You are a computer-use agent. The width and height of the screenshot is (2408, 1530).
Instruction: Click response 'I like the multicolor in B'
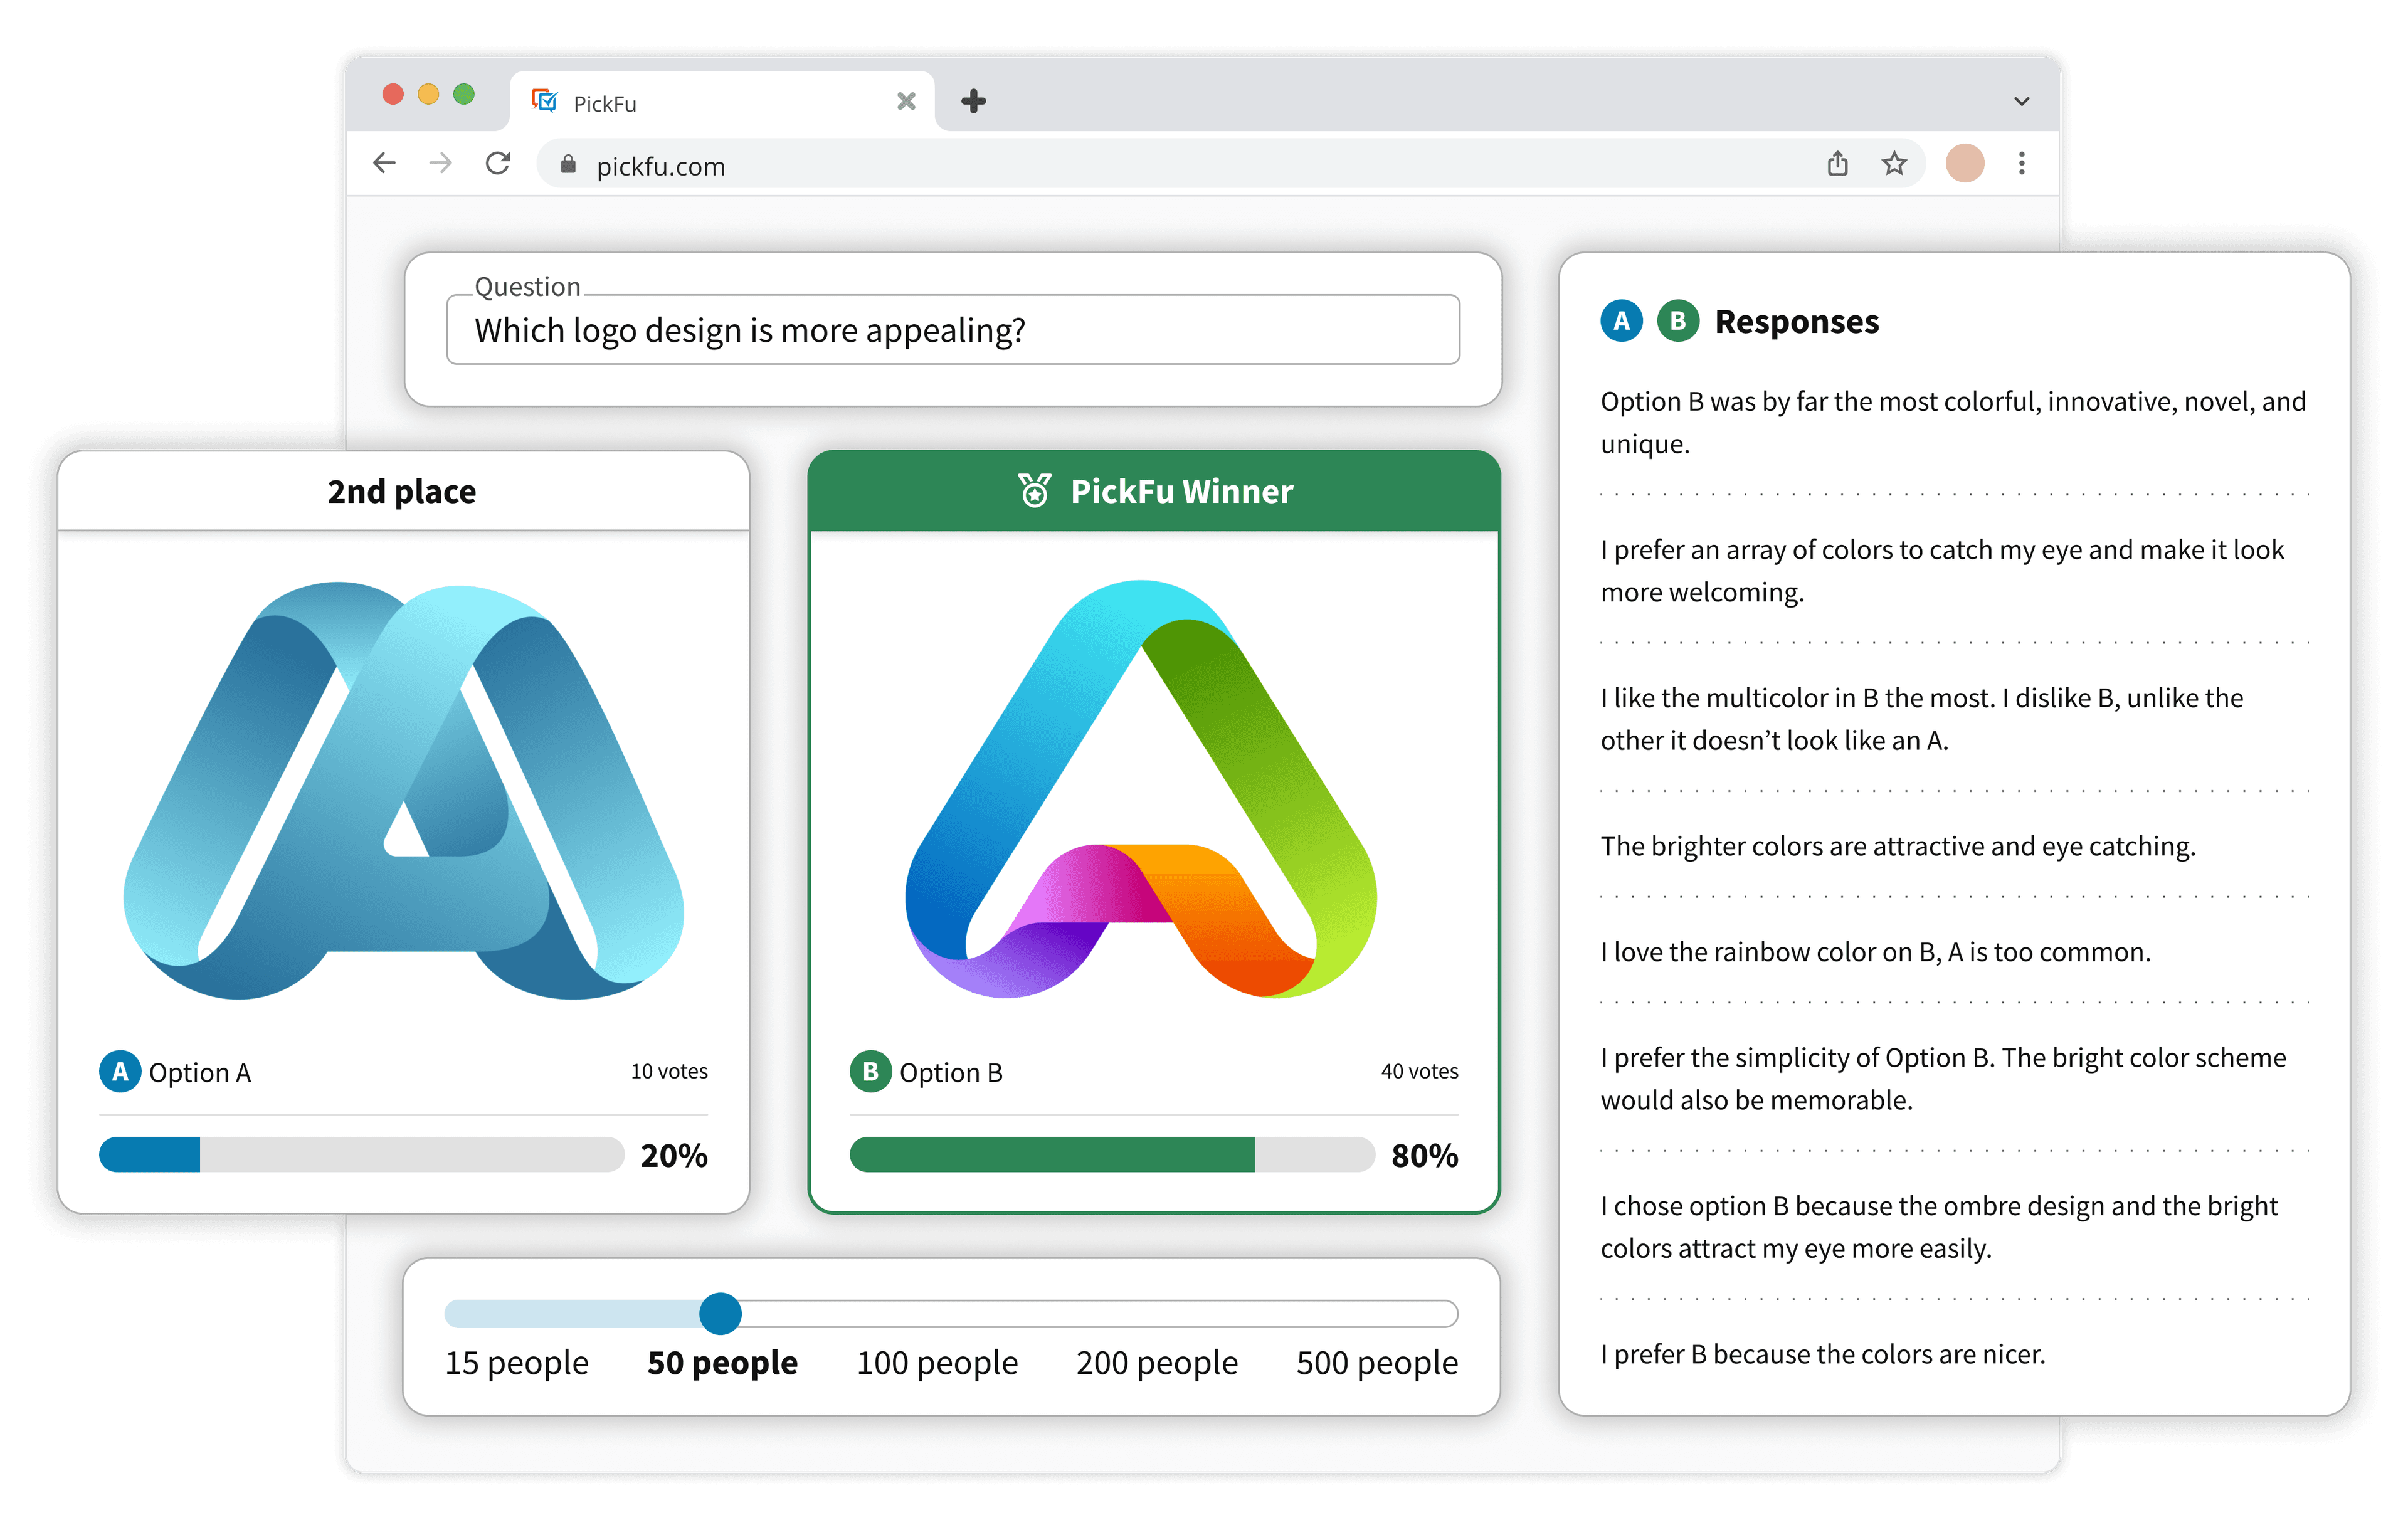1922,718
